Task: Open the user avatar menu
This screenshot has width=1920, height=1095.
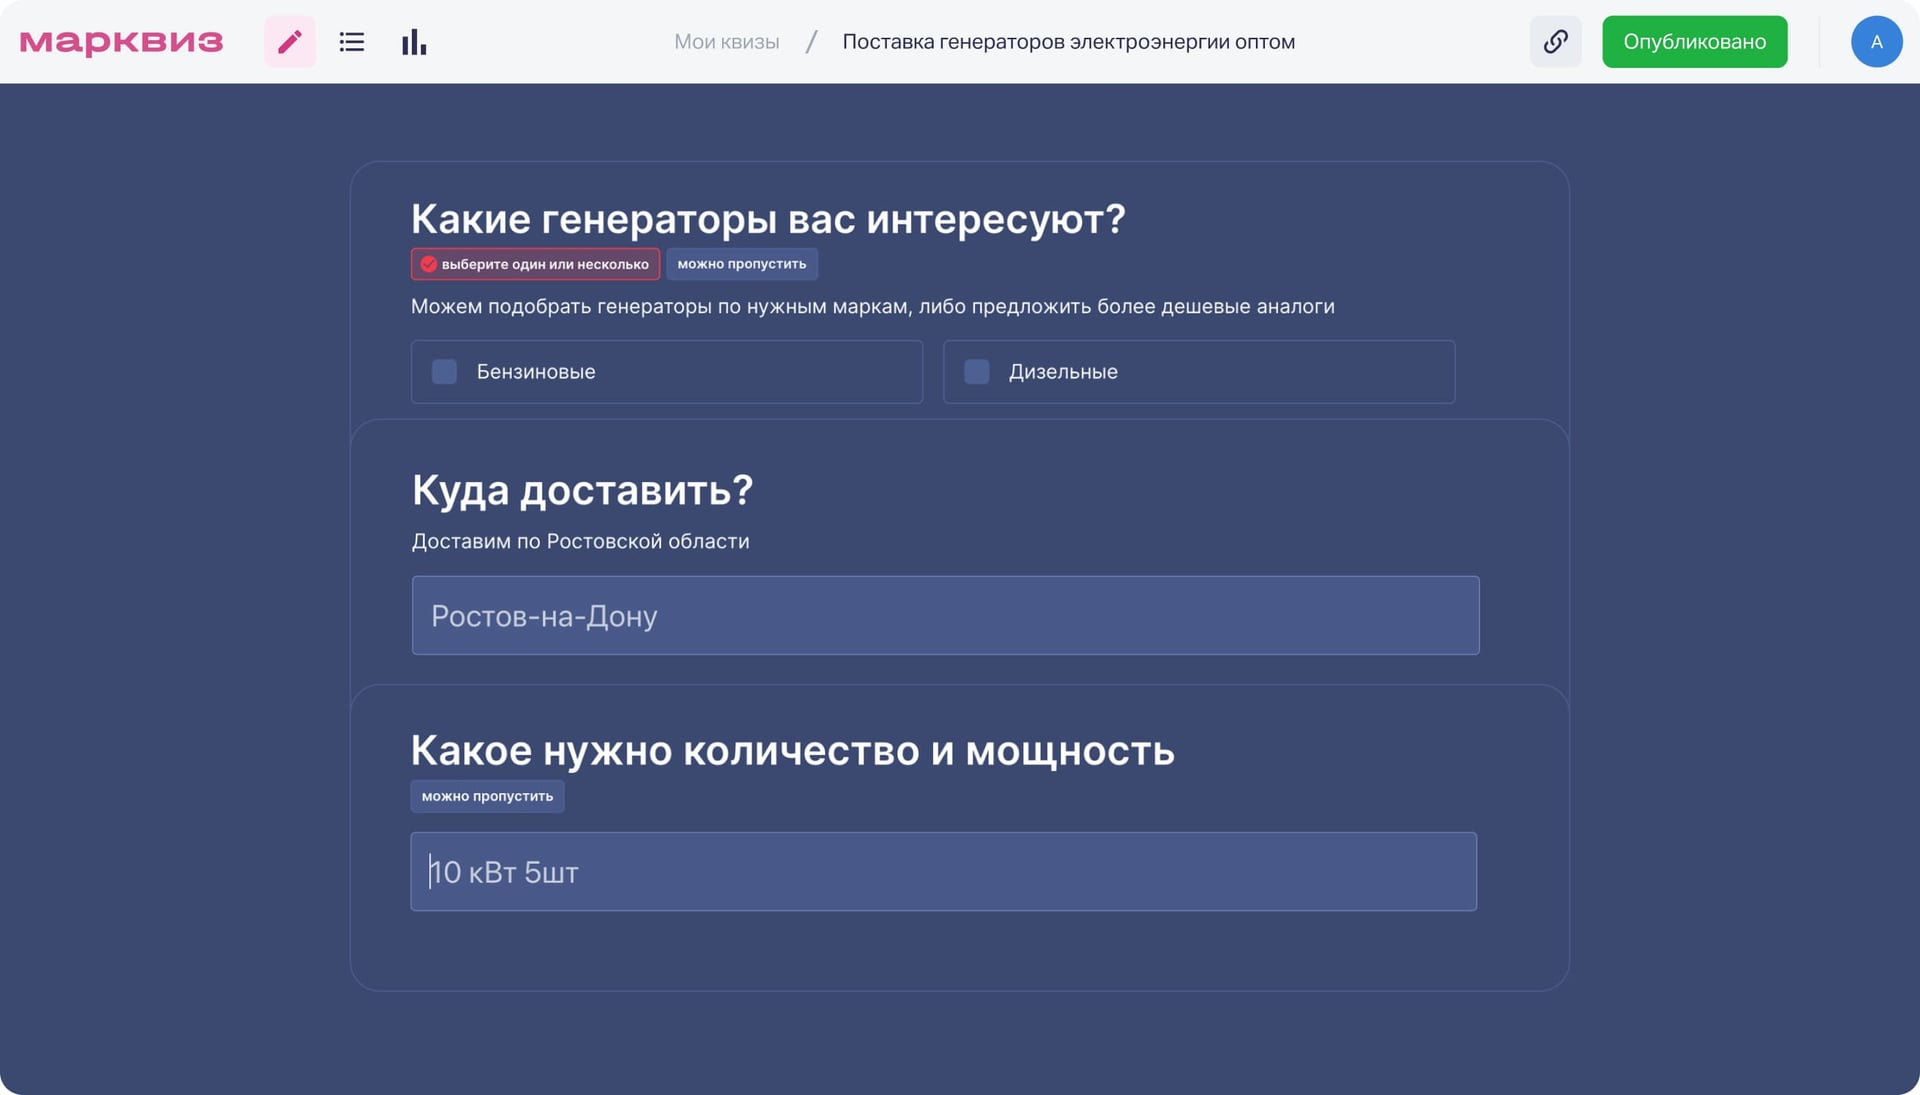Action: pyautogui.click(x=1876, y=42)
